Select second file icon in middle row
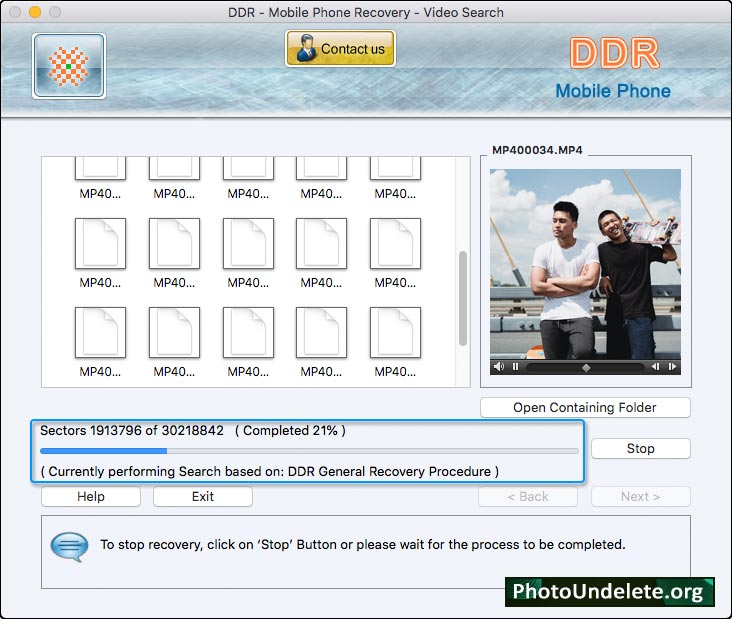 coord(175,244)
